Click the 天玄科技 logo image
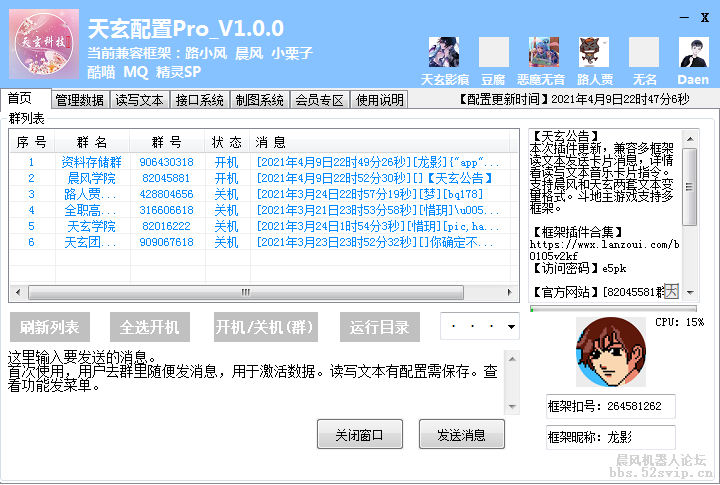The image size is (720, 485). pos(44,44)
